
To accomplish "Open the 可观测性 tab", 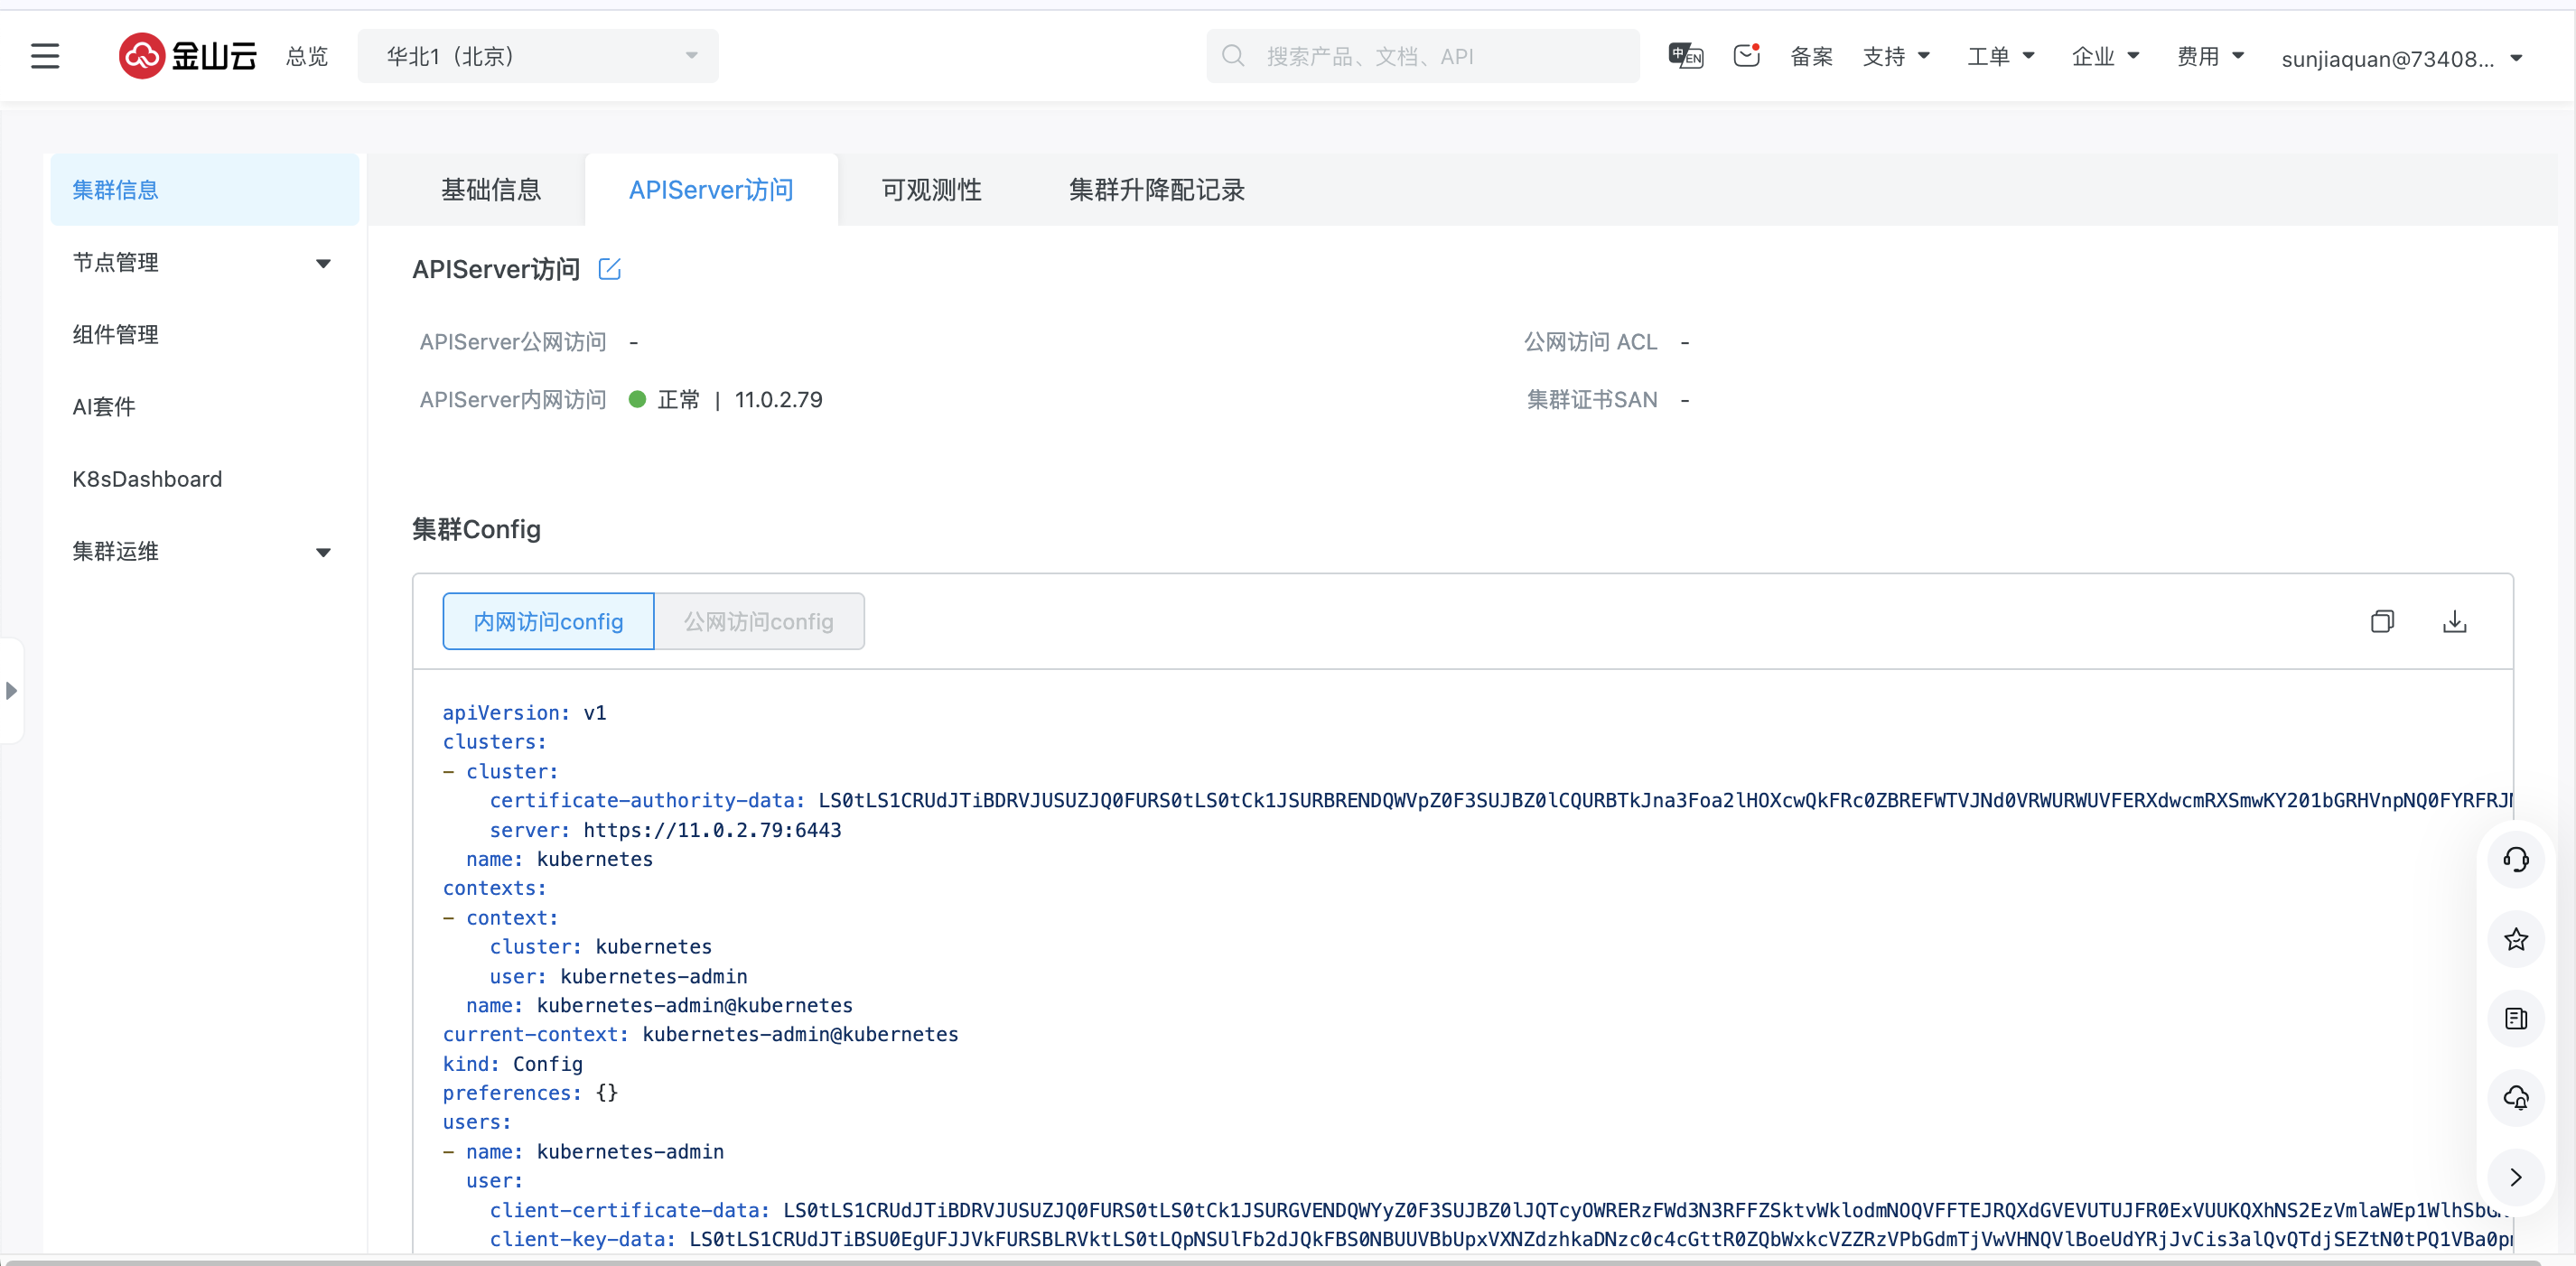I will coord(931,190).
